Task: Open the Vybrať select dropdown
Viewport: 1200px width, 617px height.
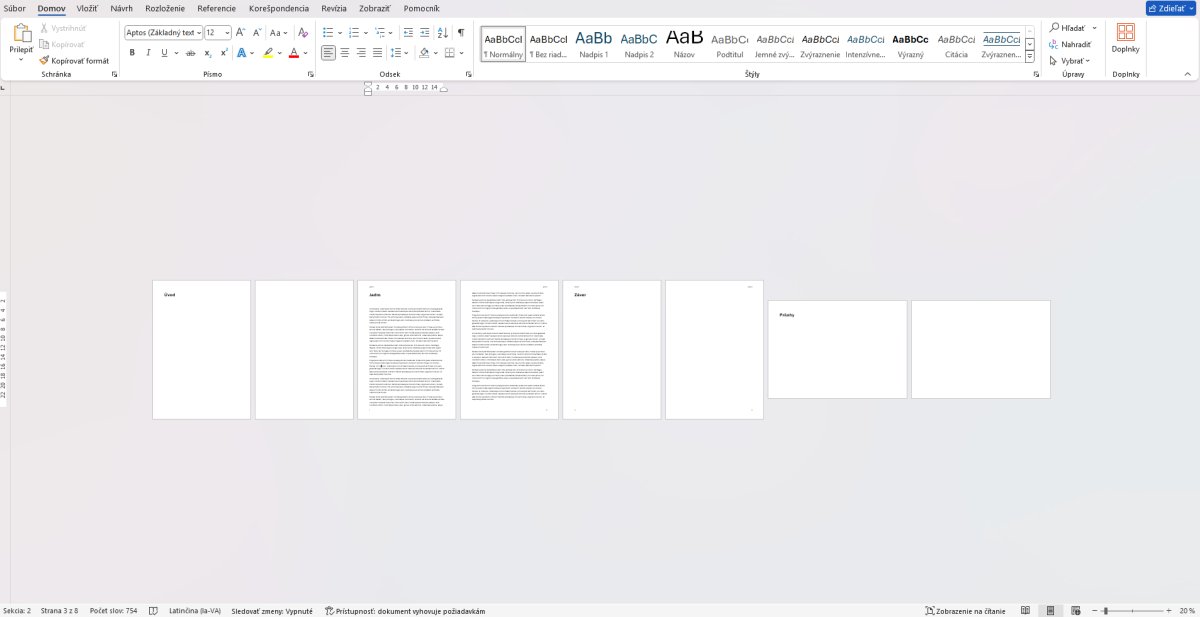Action: point(1069,60)
